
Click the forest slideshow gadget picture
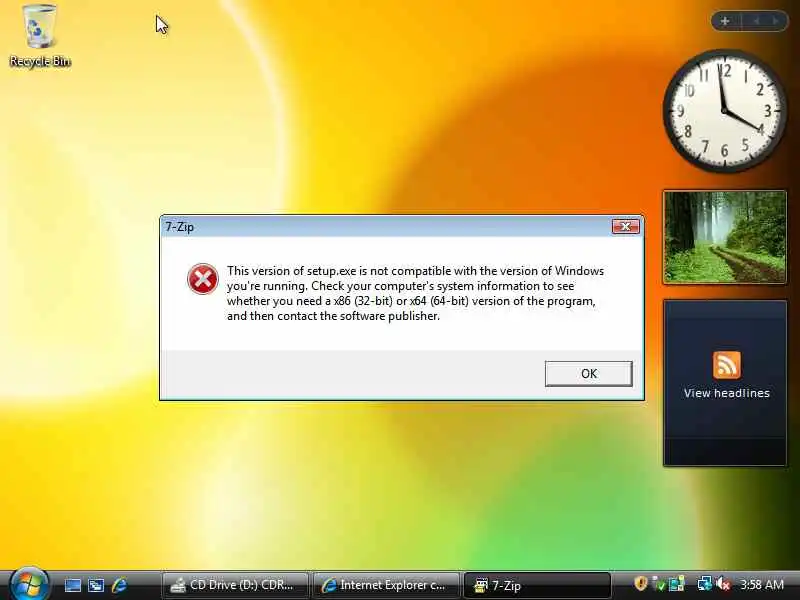point(724,237)
